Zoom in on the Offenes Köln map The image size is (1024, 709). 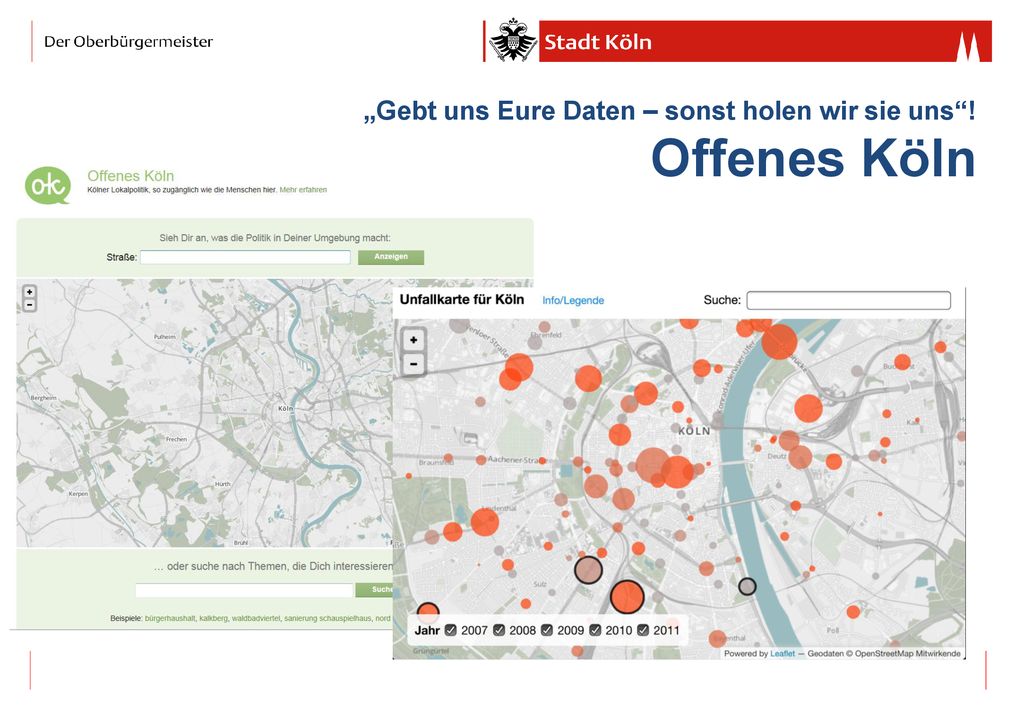pyautogui.click(x=29, y=292)
